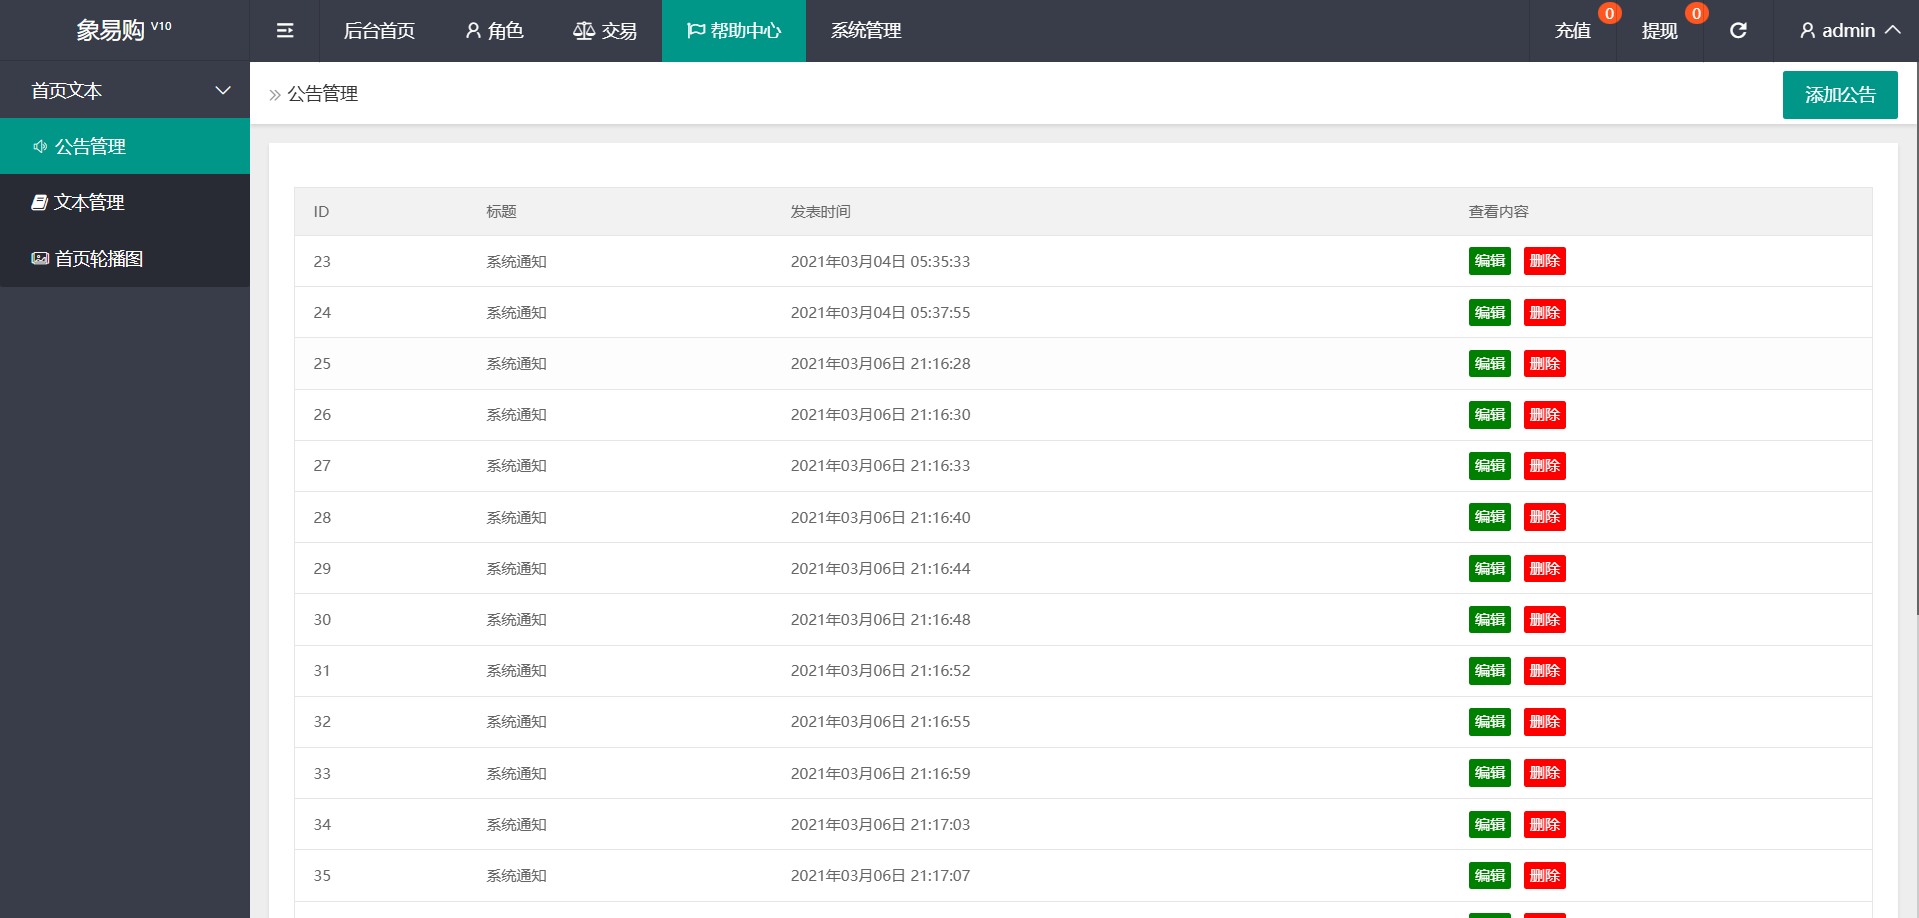The height and width of the screenshot is (918, 1919).
Task: Delete announcement ID 23
Action: [1545, 261]
